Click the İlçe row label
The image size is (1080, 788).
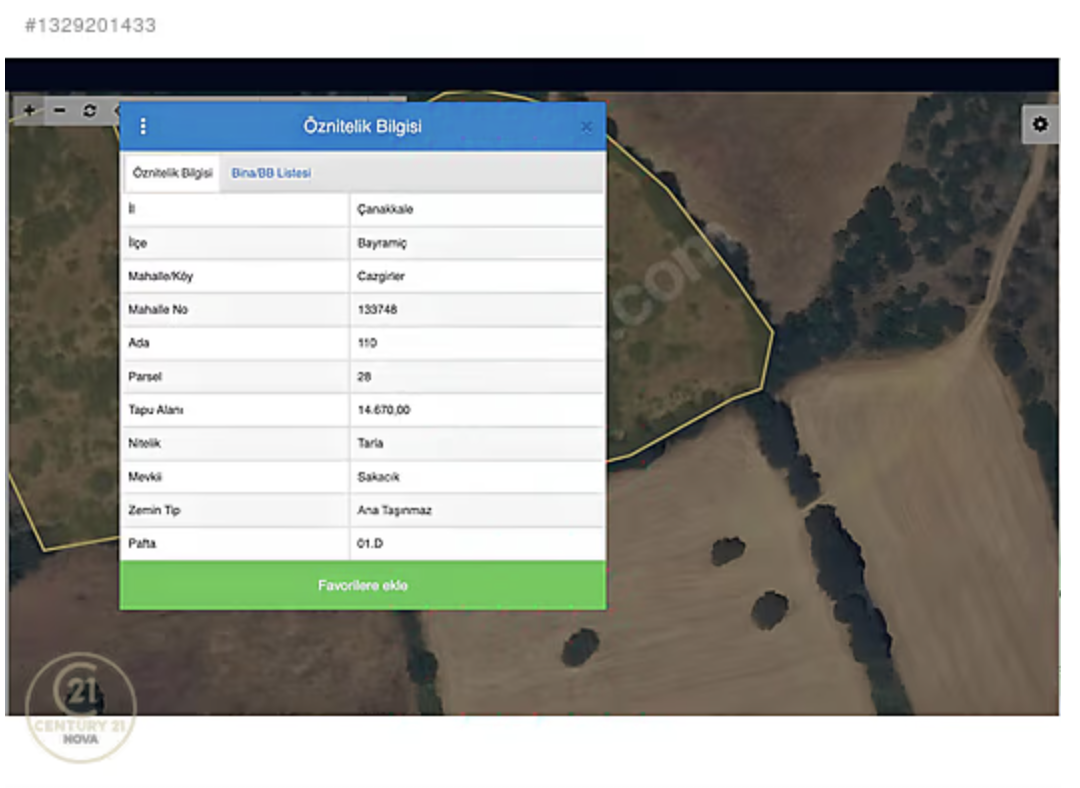[138, 243]
